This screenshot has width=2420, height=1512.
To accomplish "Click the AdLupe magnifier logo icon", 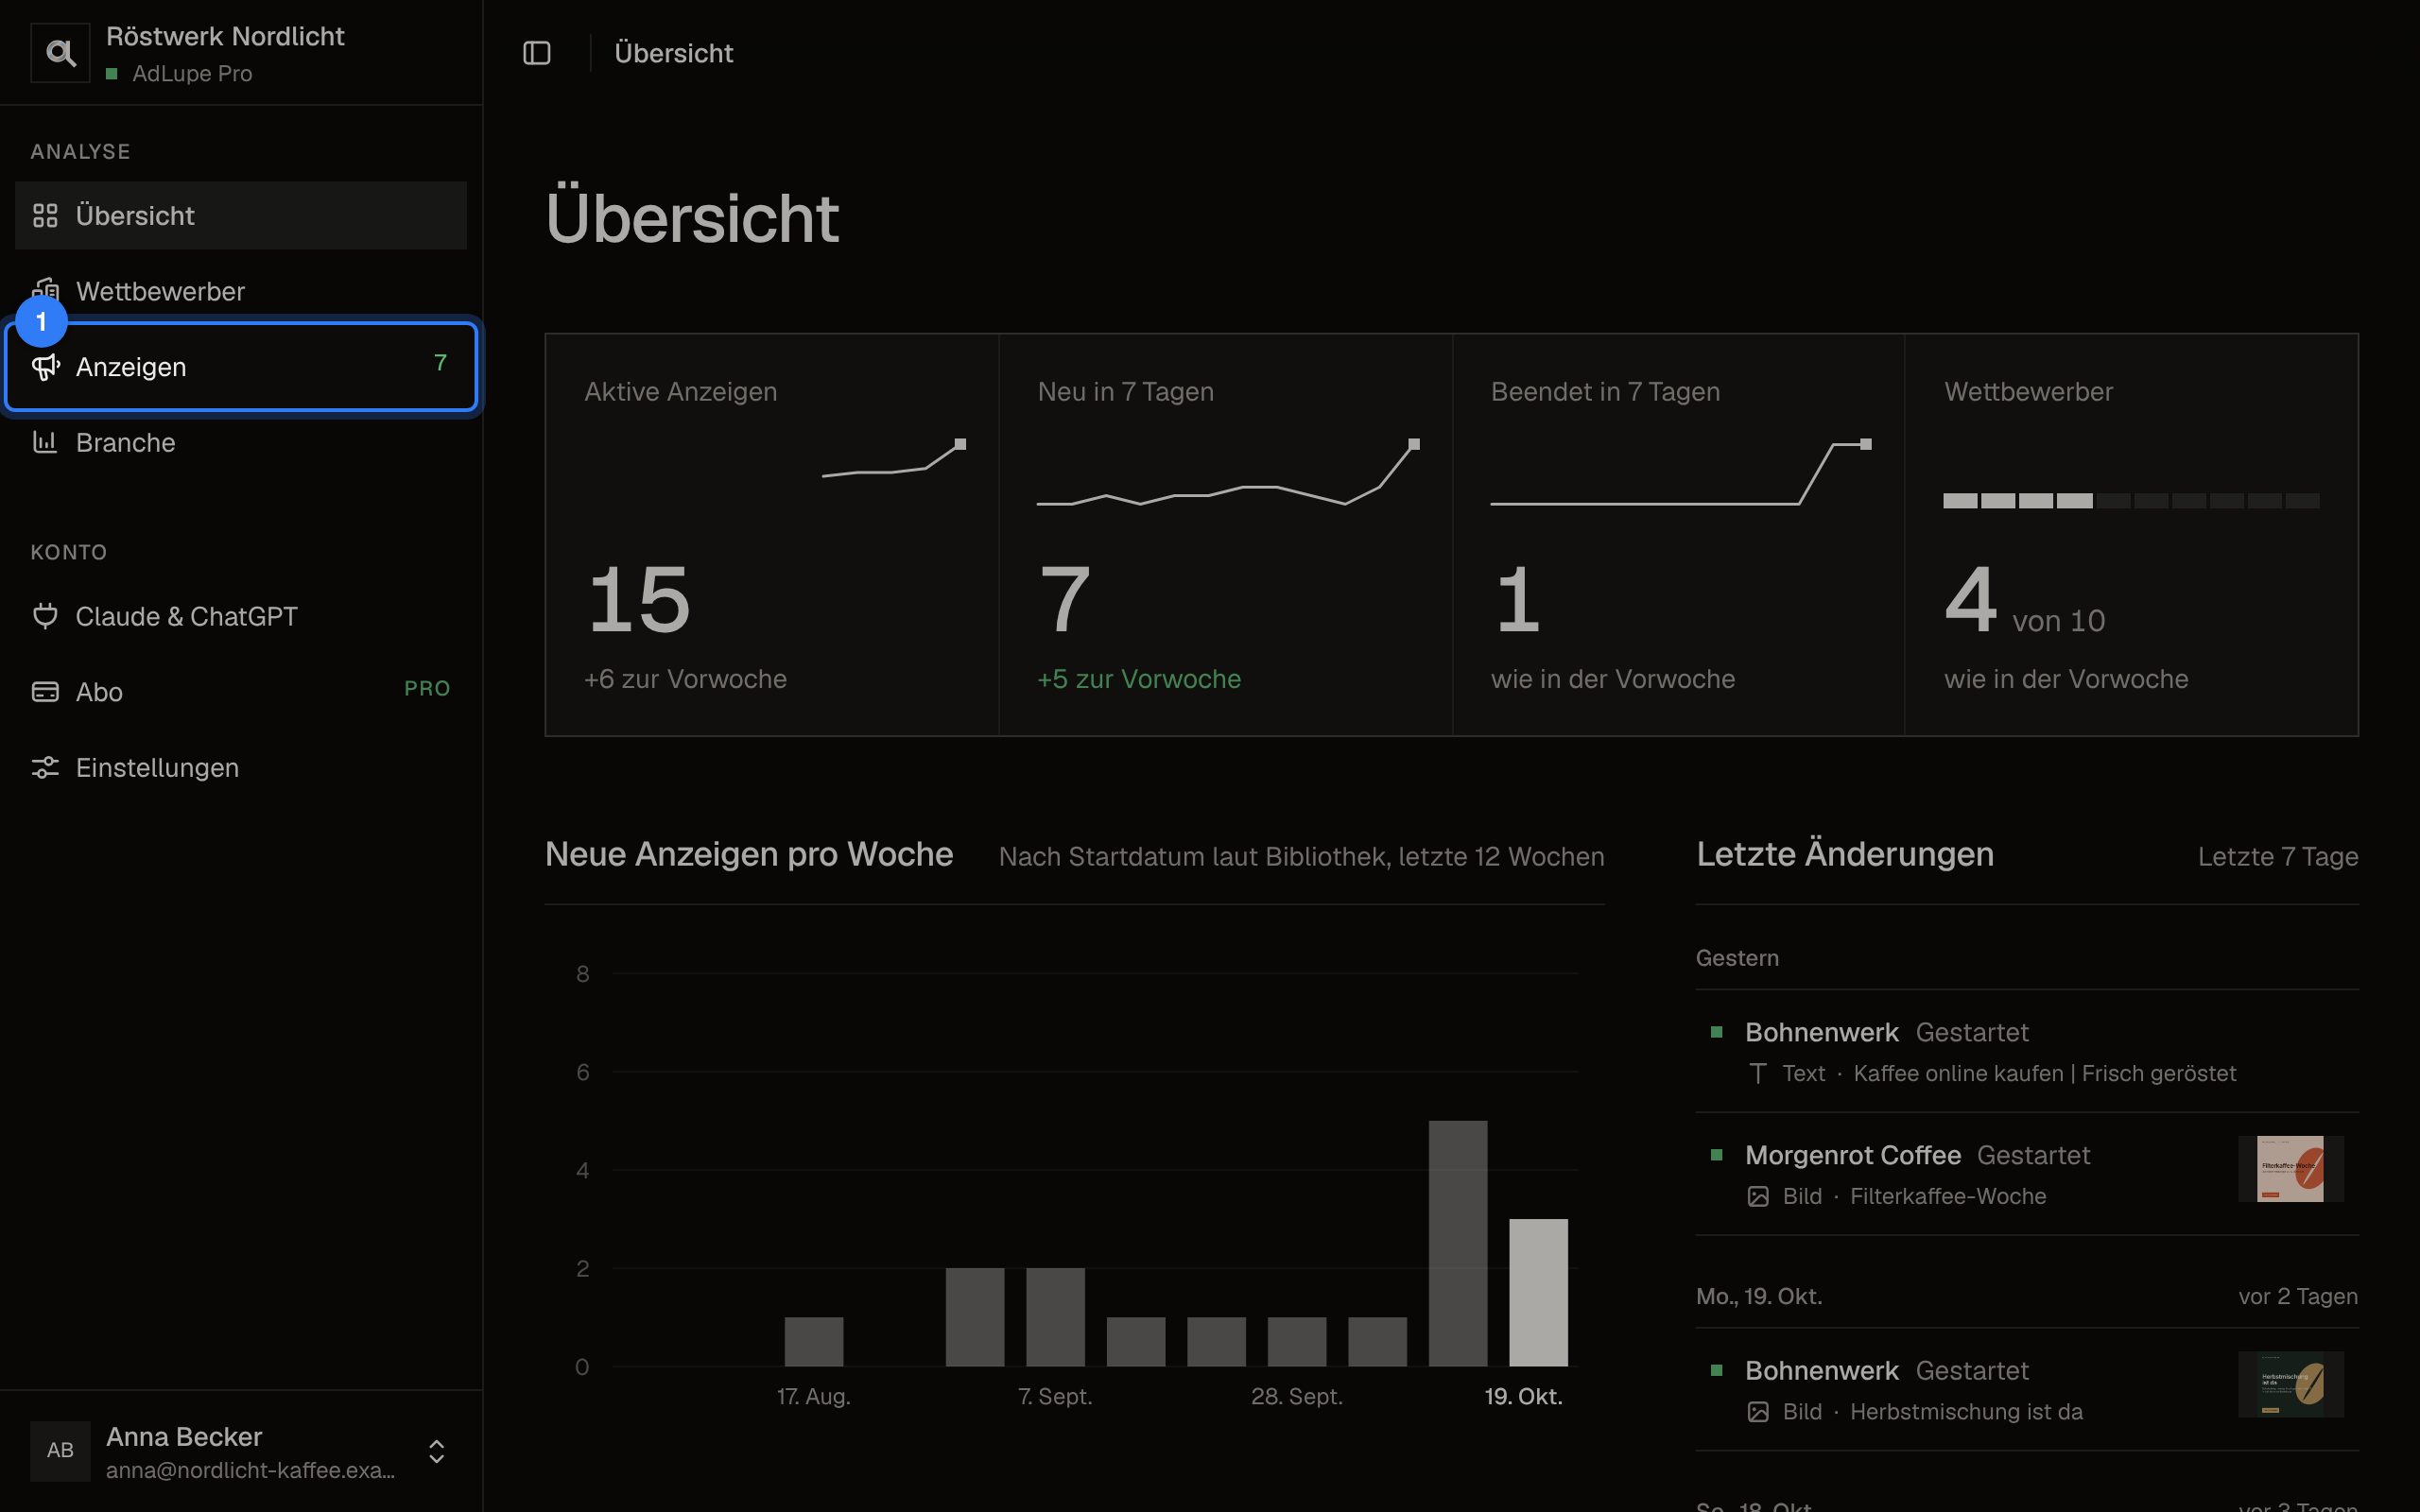I will click(x=60, y=53).
